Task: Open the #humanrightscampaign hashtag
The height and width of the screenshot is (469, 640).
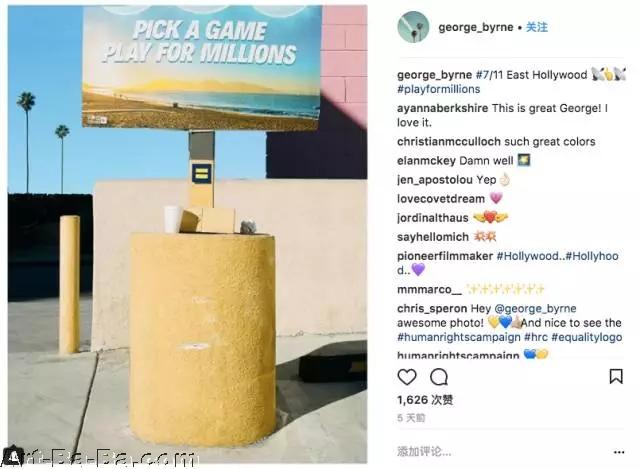Action: [x=458, y=337]
